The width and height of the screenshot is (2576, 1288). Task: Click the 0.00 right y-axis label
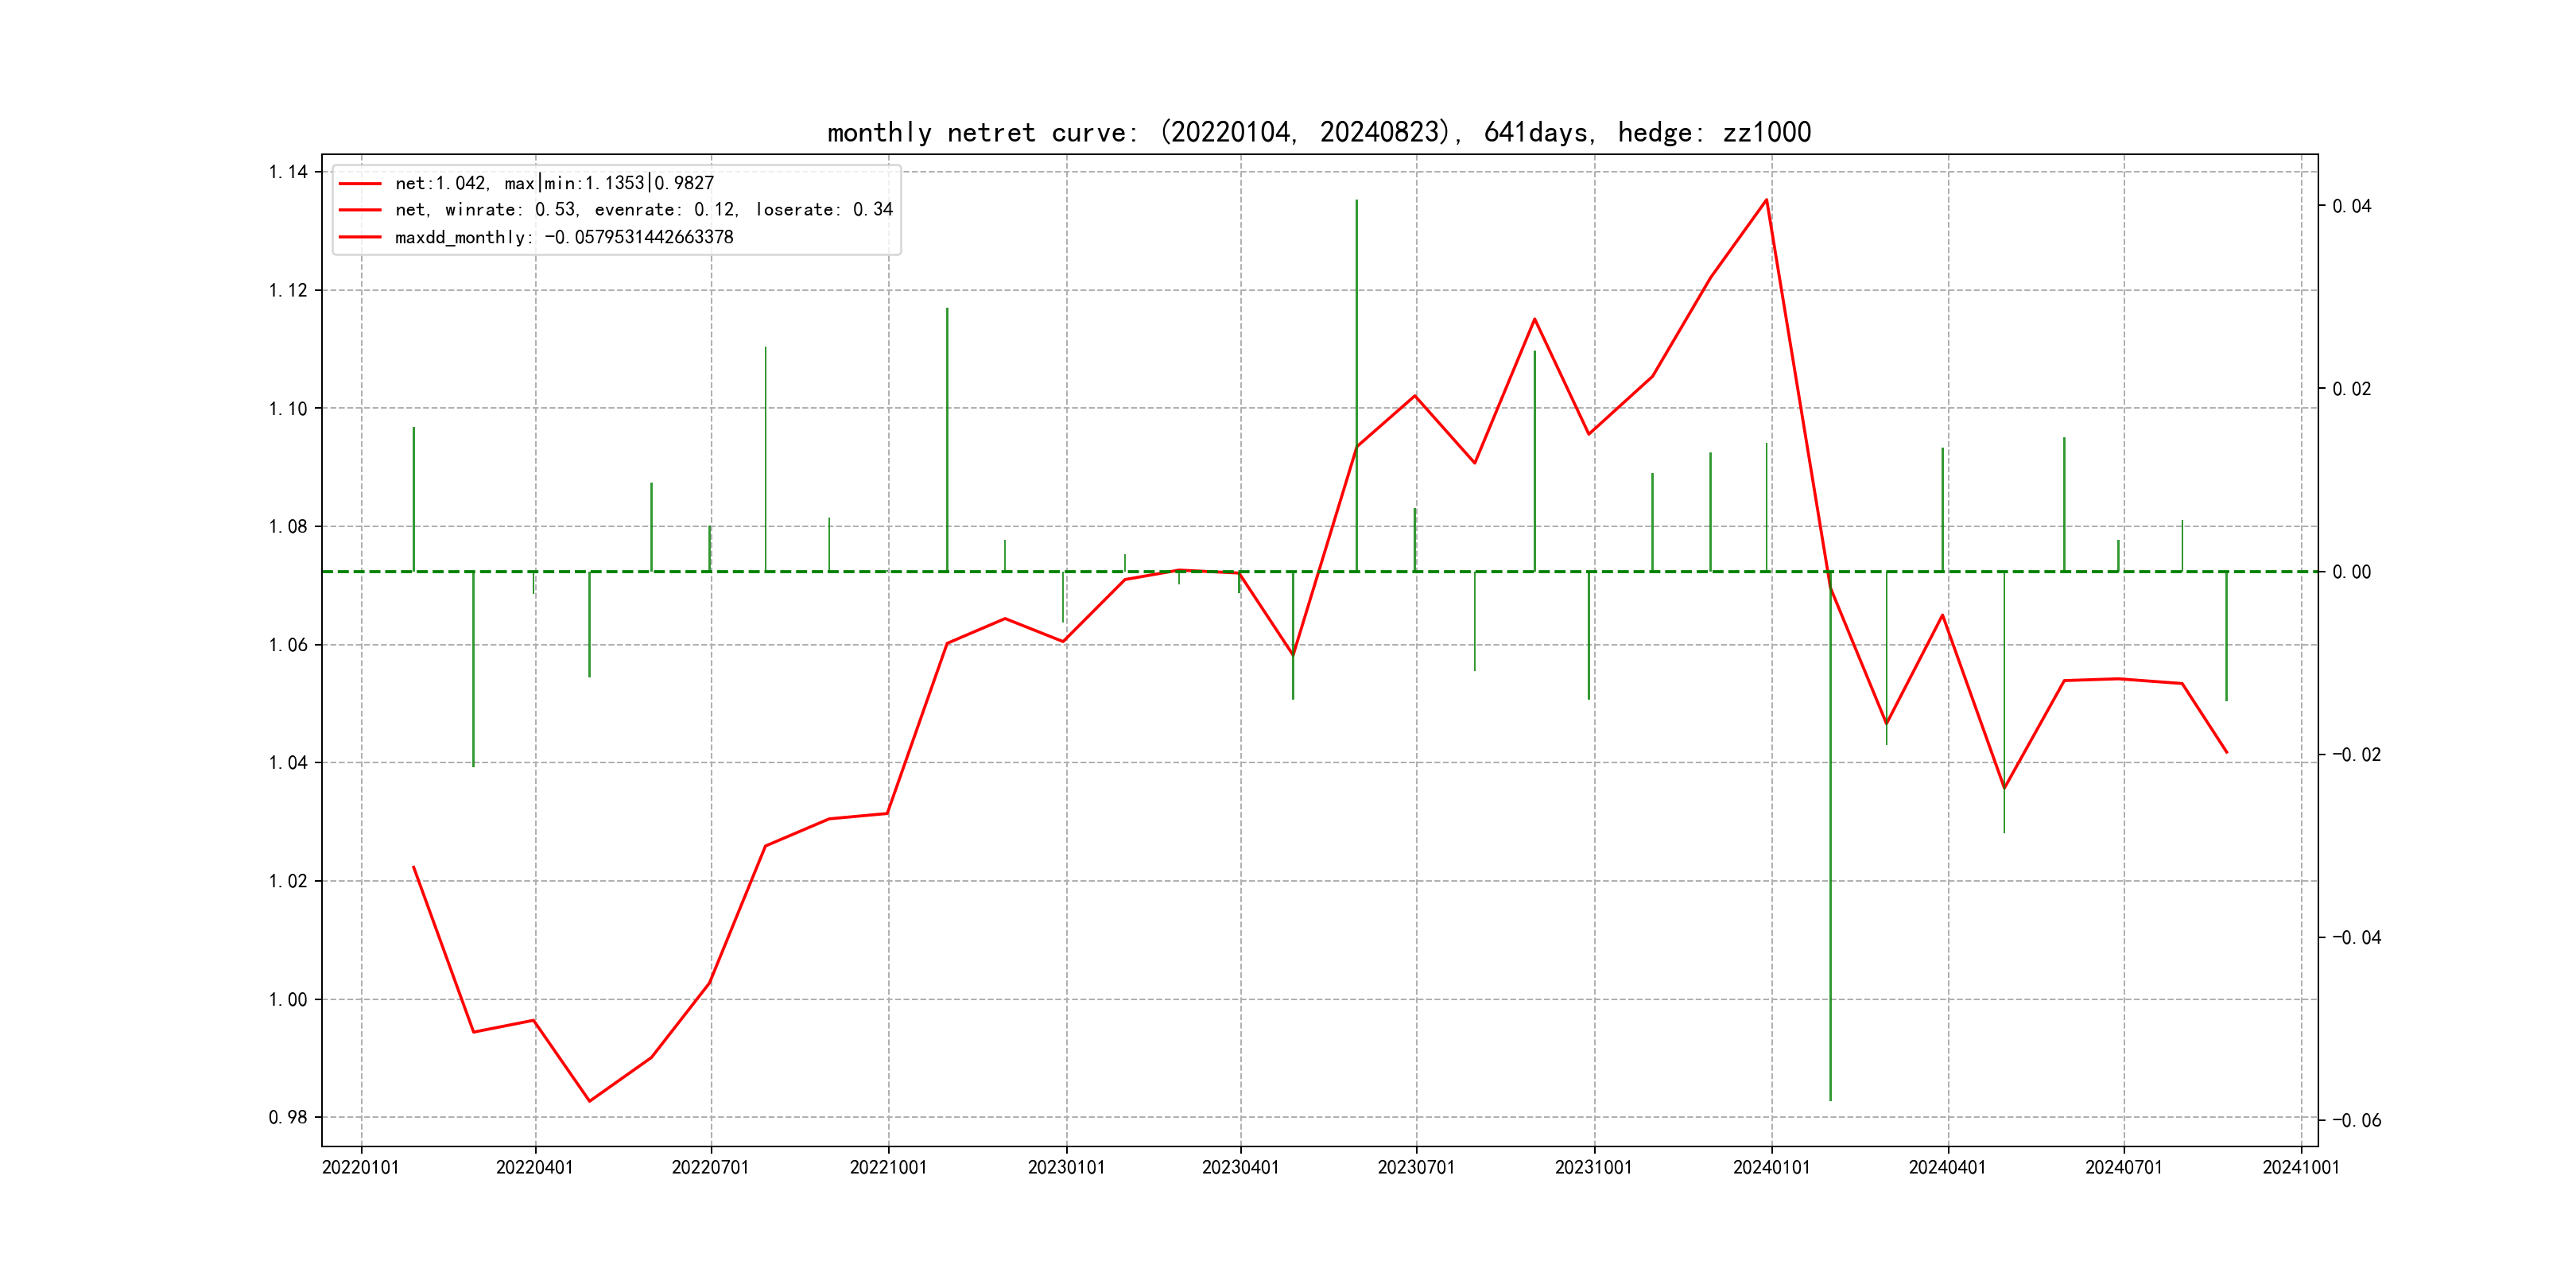pyautogui.click(x=2351, y=572)
